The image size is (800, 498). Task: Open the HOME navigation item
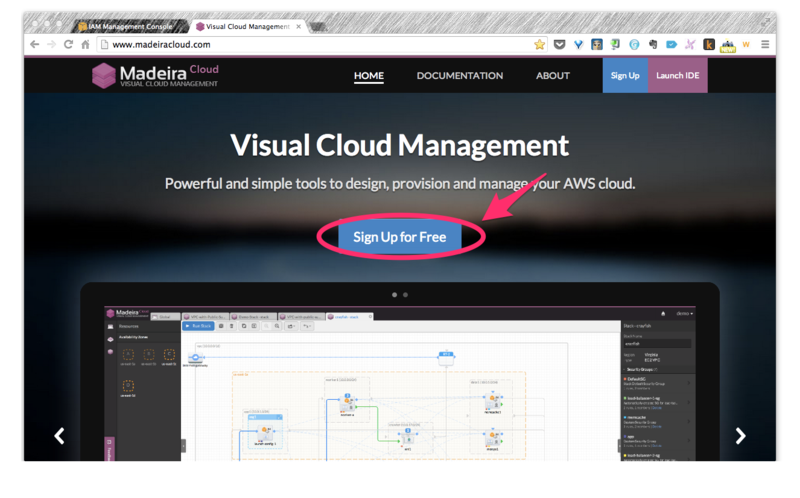369,76
